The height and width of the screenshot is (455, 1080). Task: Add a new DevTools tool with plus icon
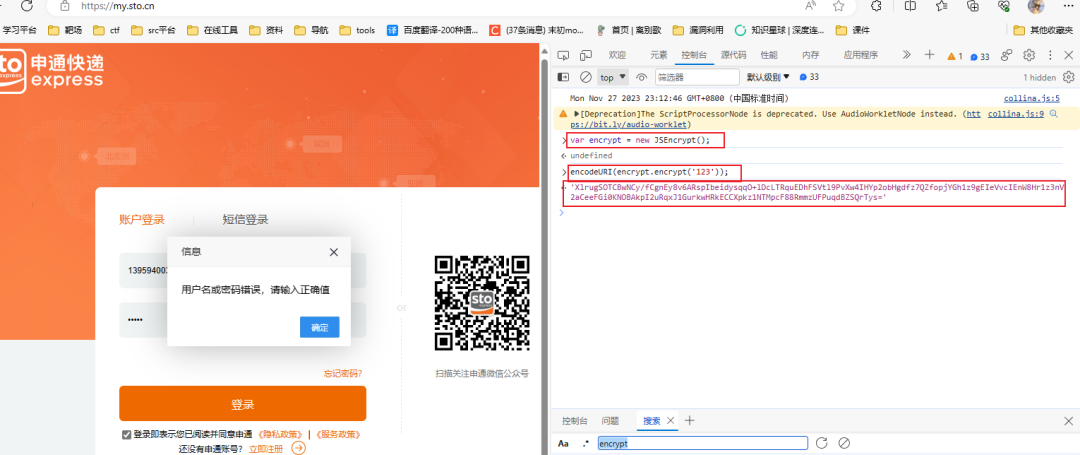(929, 55)
